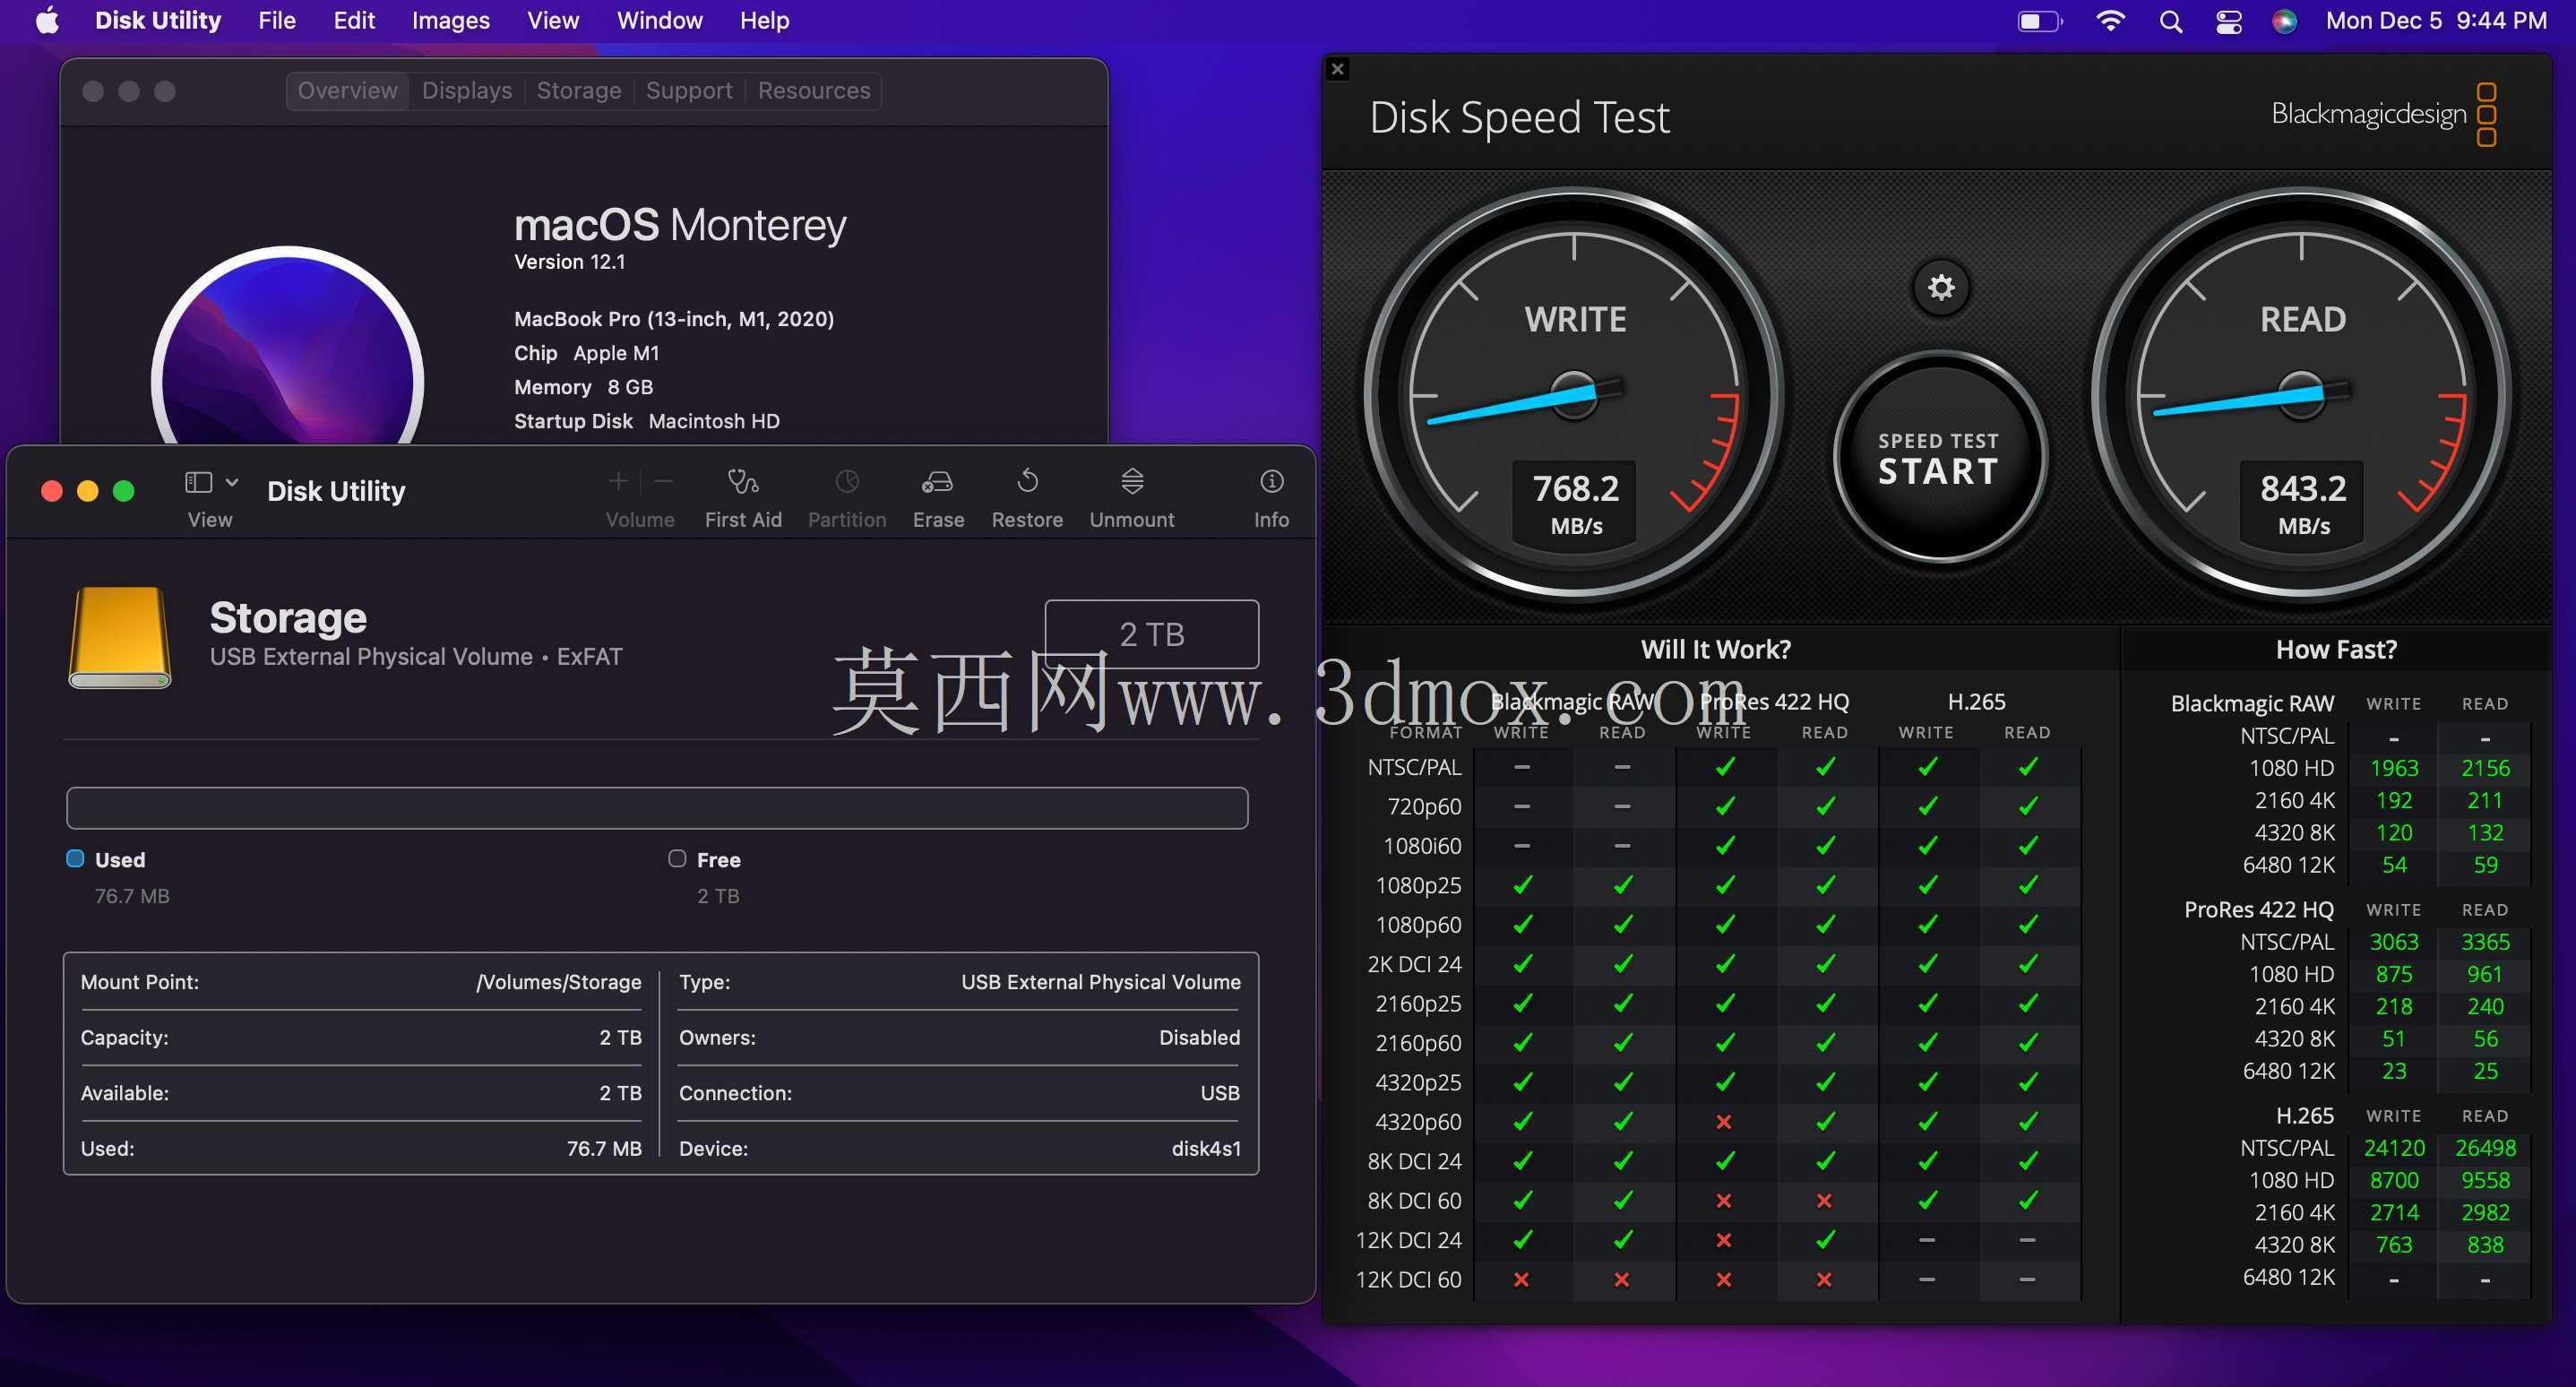This screenshot has height=1387, width=2576.
Task: Run First Aid on the volume
Action: pos(743,498)
